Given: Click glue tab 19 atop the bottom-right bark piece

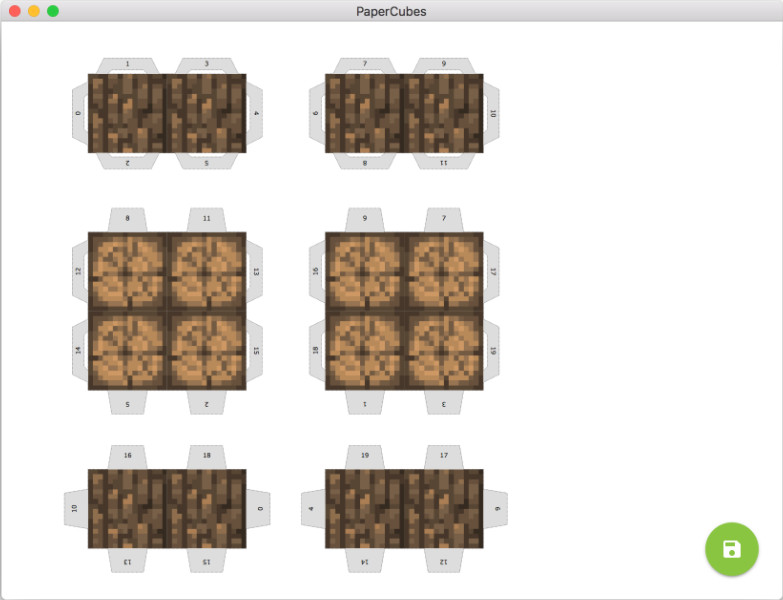Looking at the screenshot, I should click(365, 457).
